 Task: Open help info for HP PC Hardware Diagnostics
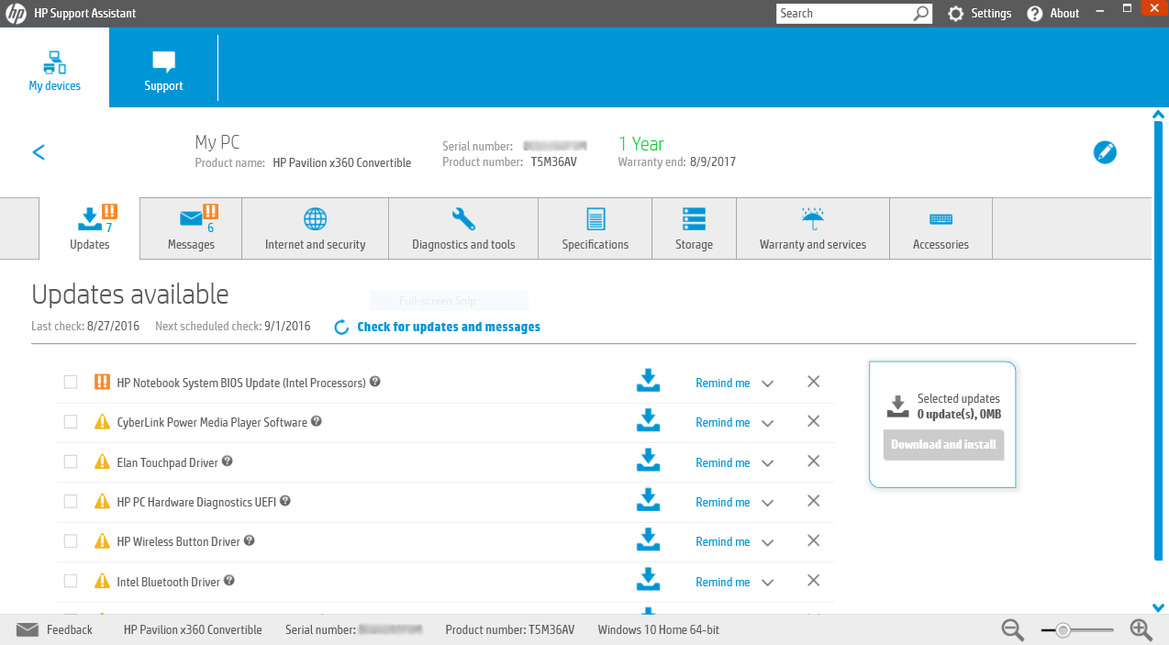point(285,501)
